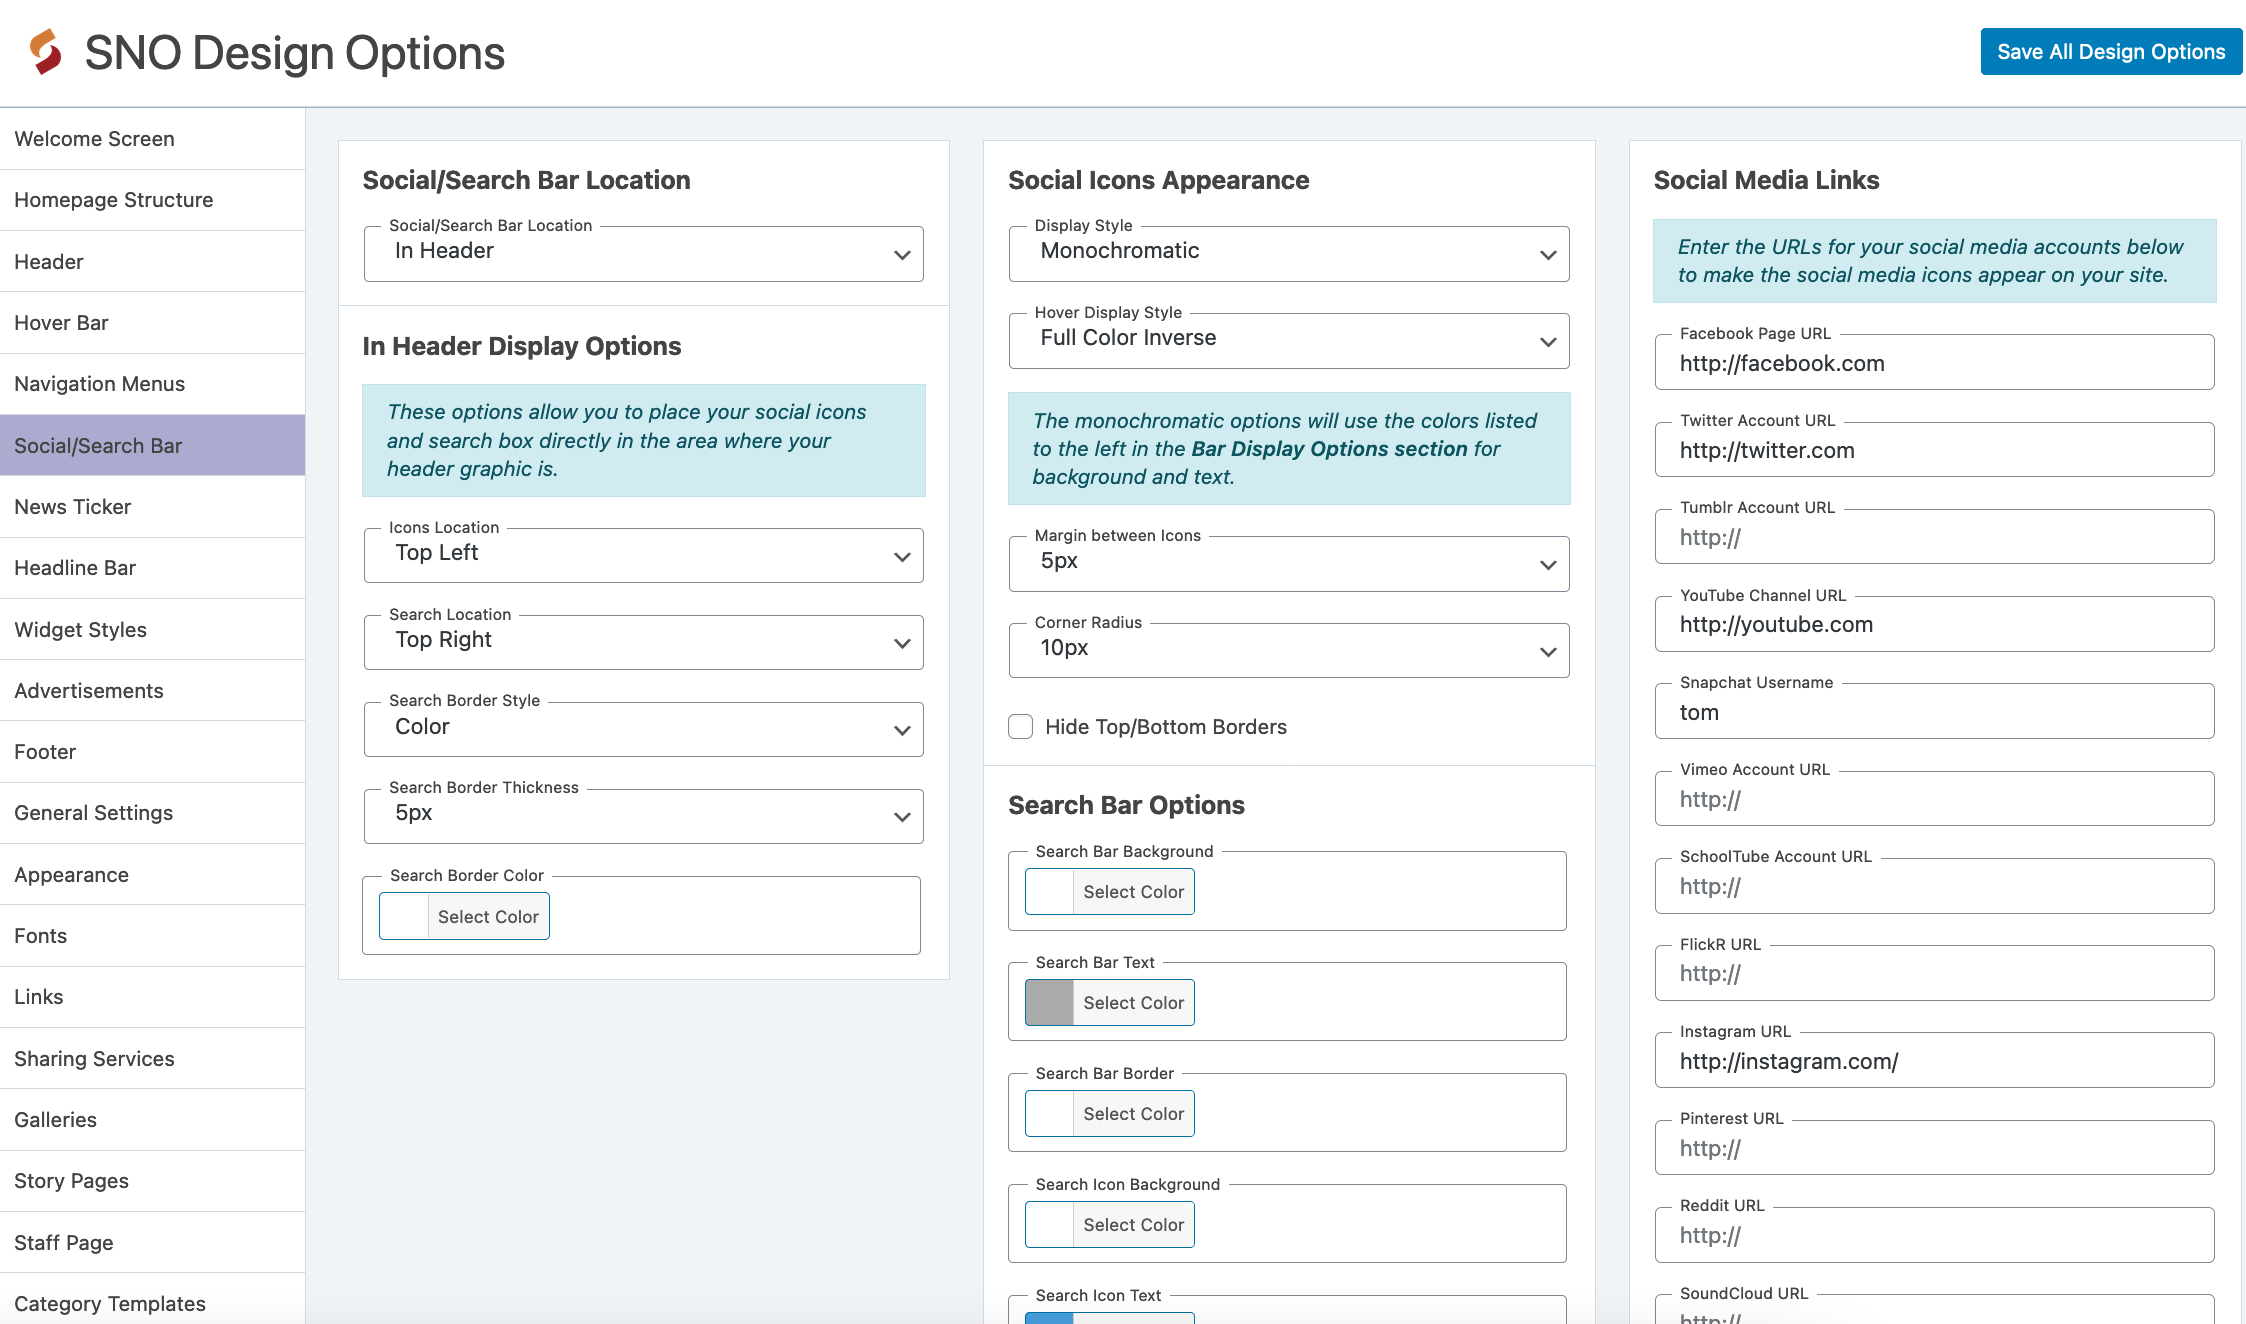The height and width of the screenshot is (1324, 2246).
Task: Open Sharing Services section
Action: [x=152, y=1059]
